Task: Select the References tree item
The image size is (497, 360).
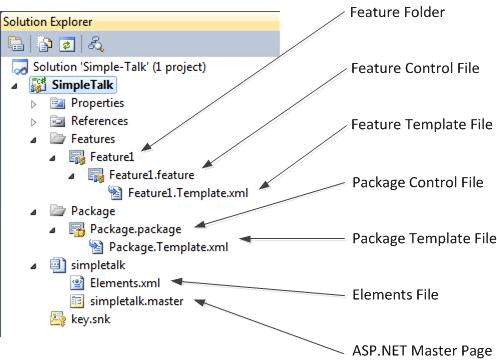Action: click(x=100, y=121)
